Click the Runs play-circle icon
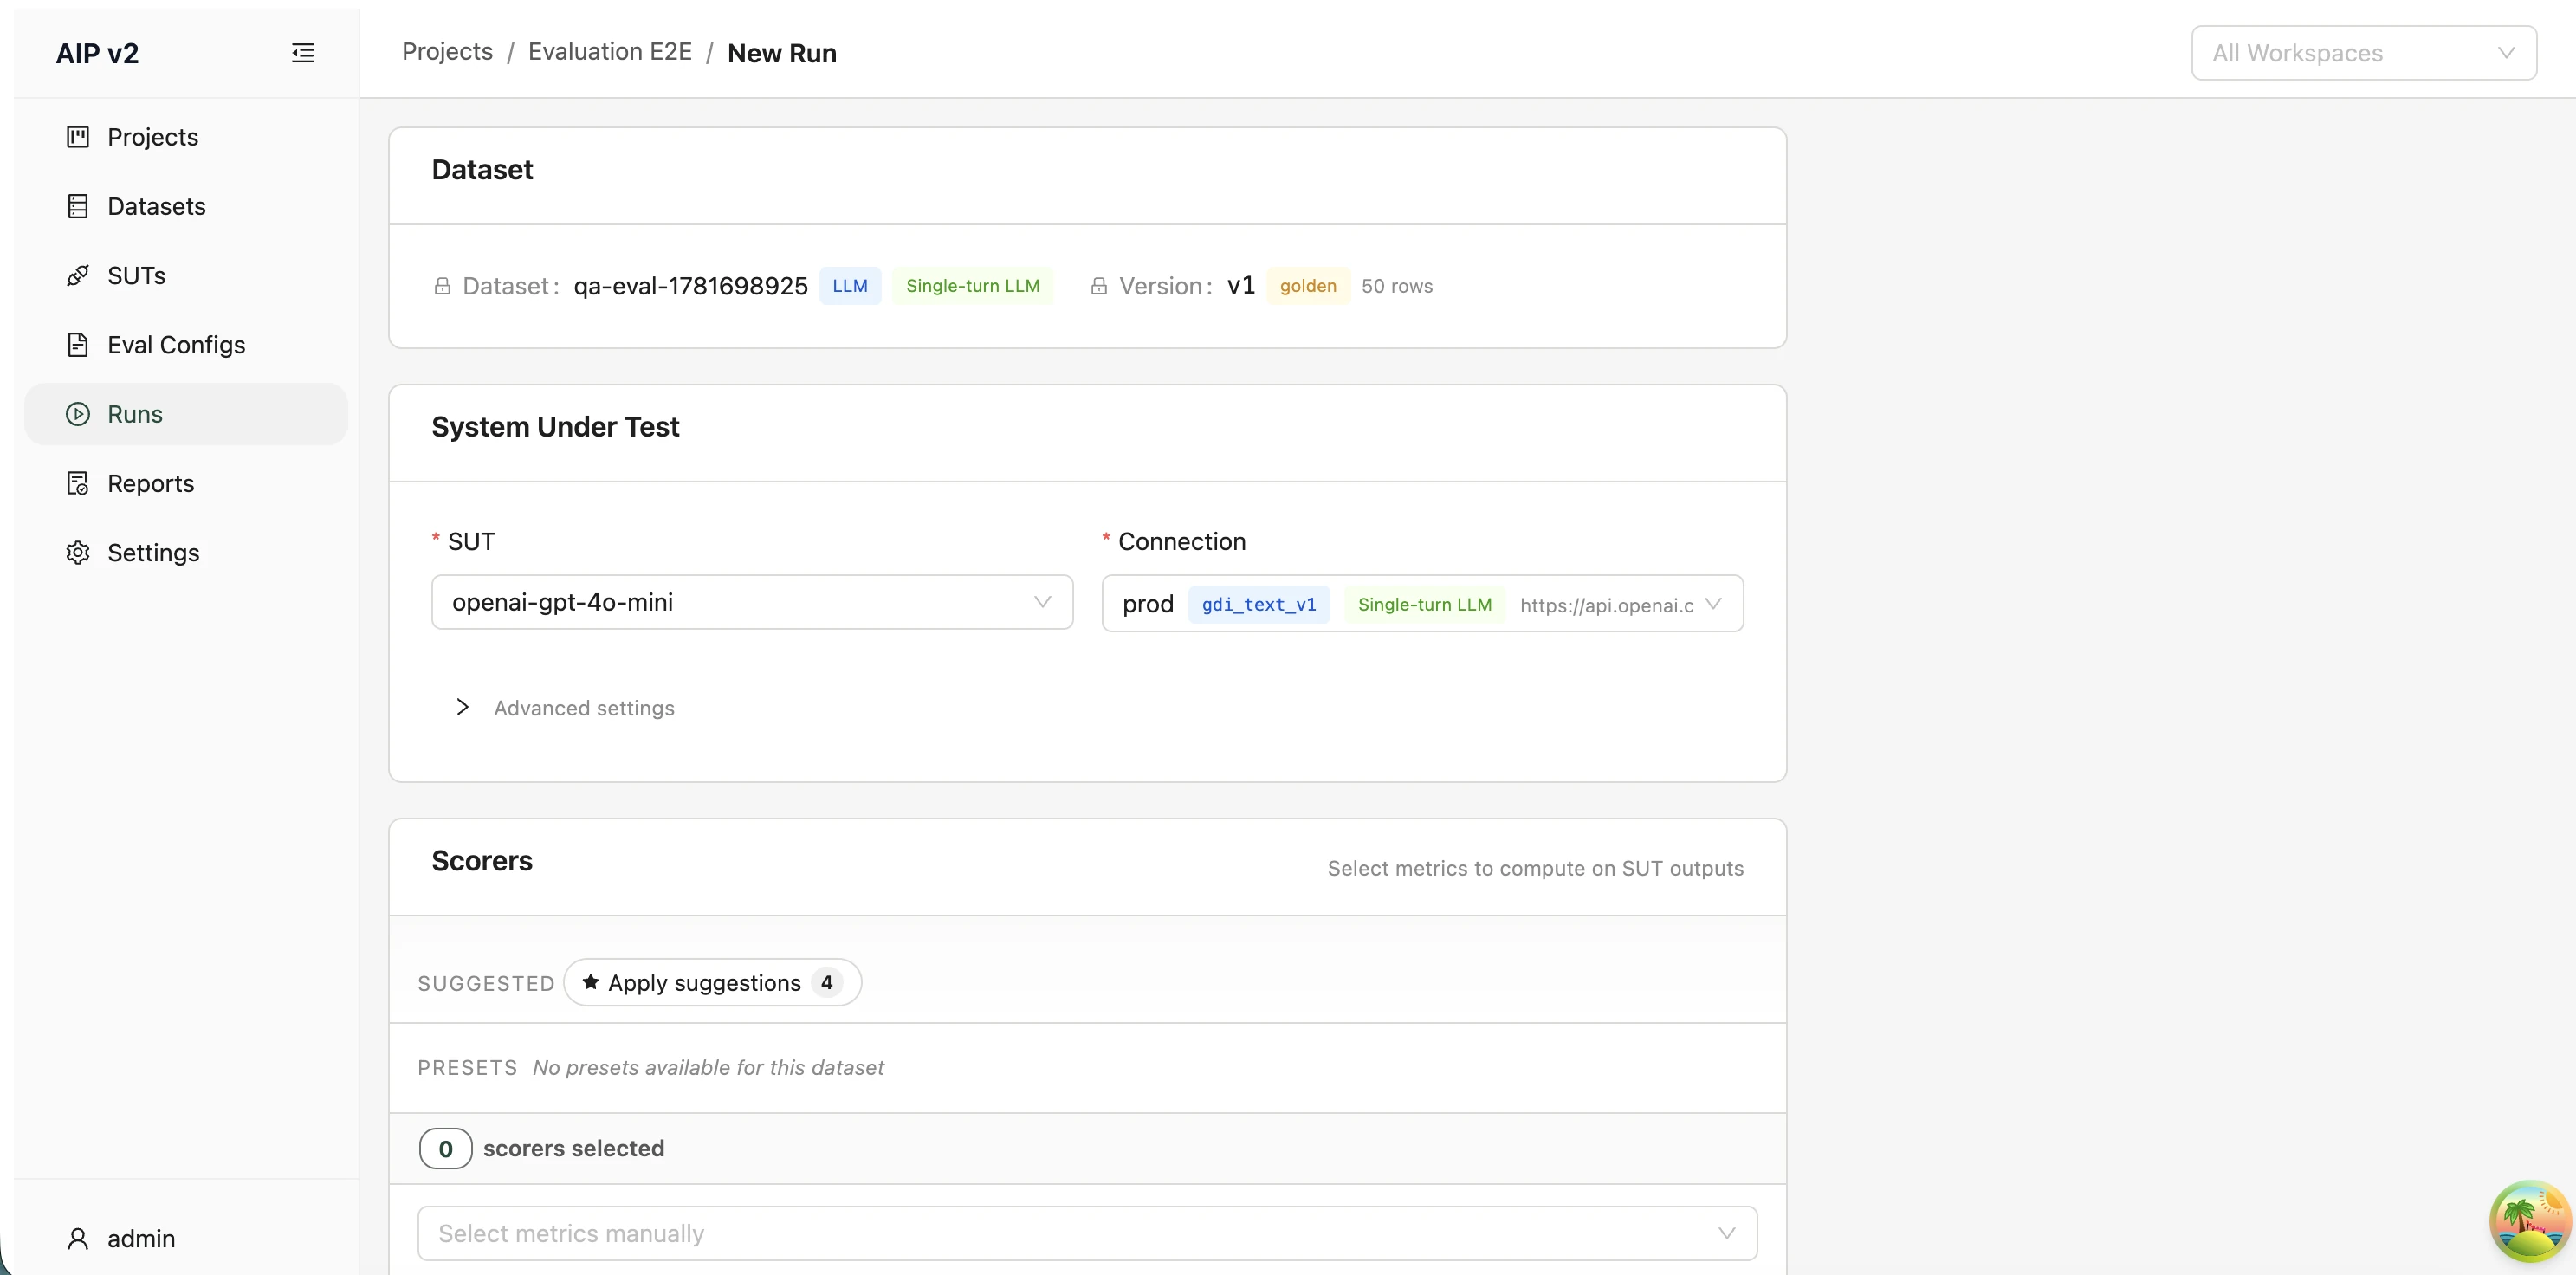 point(78,414)
